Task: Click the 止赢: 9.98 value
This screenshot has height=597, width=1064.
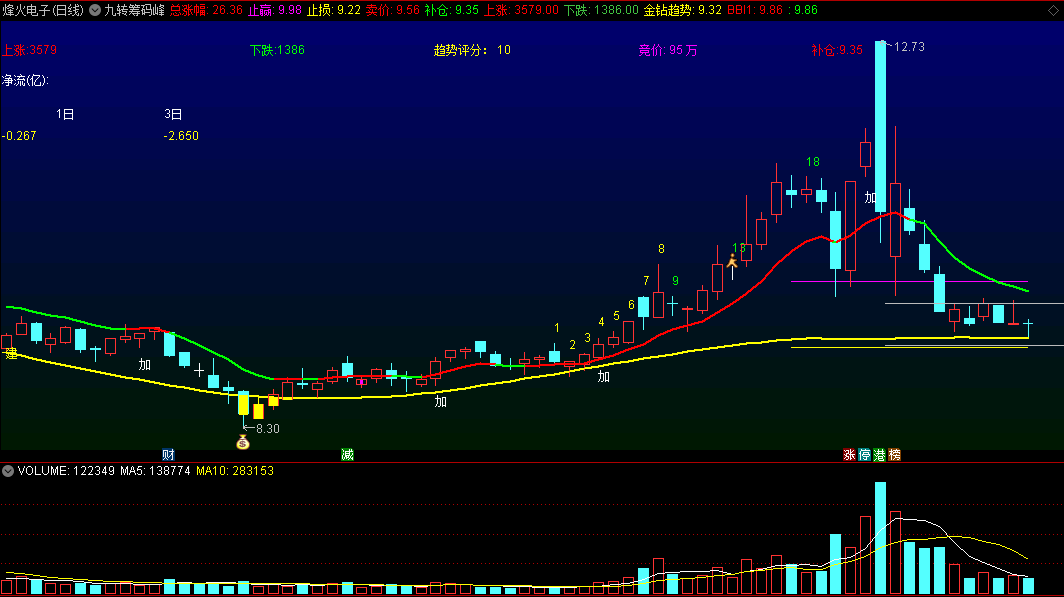Action: (x=275, y=10)
